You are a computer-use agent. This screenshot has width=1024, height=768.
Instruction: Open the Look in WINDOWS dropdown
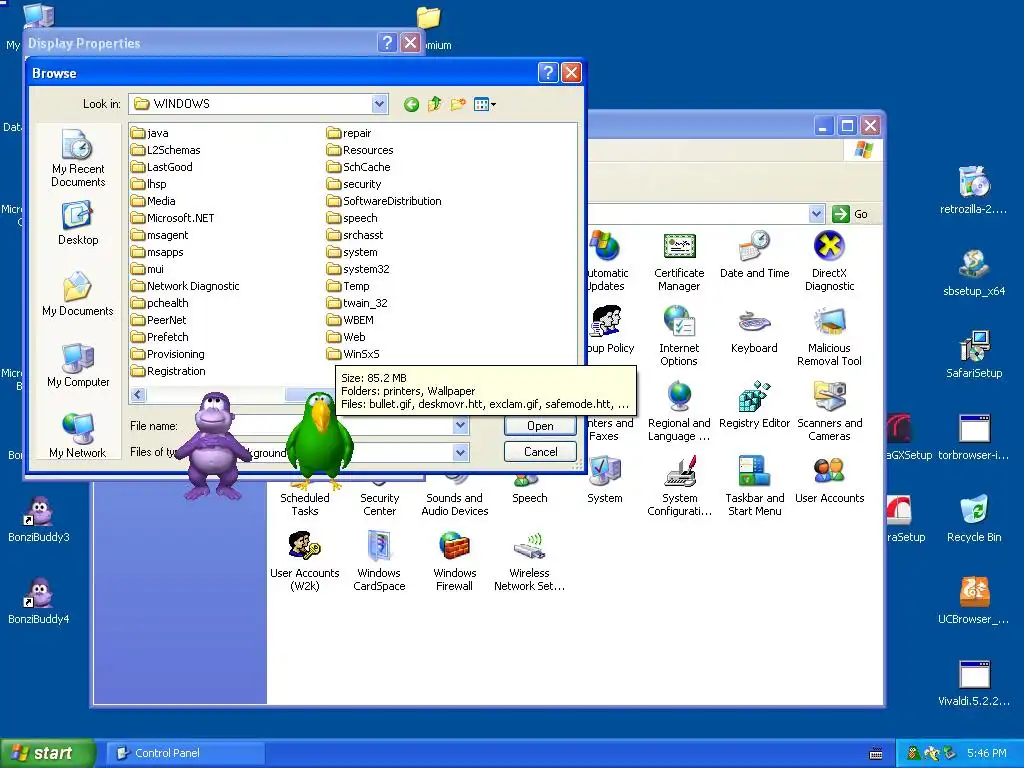click(379, 104)
